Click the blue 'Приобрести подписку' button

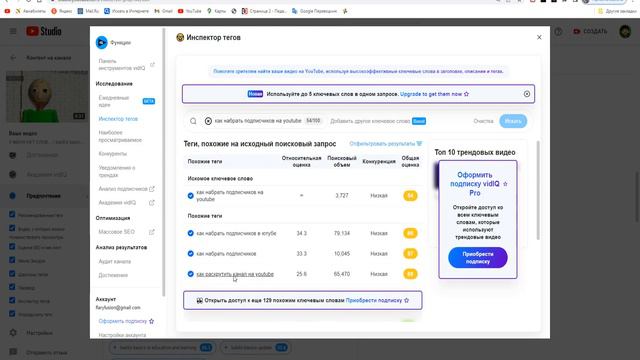(x=478, y=258)
